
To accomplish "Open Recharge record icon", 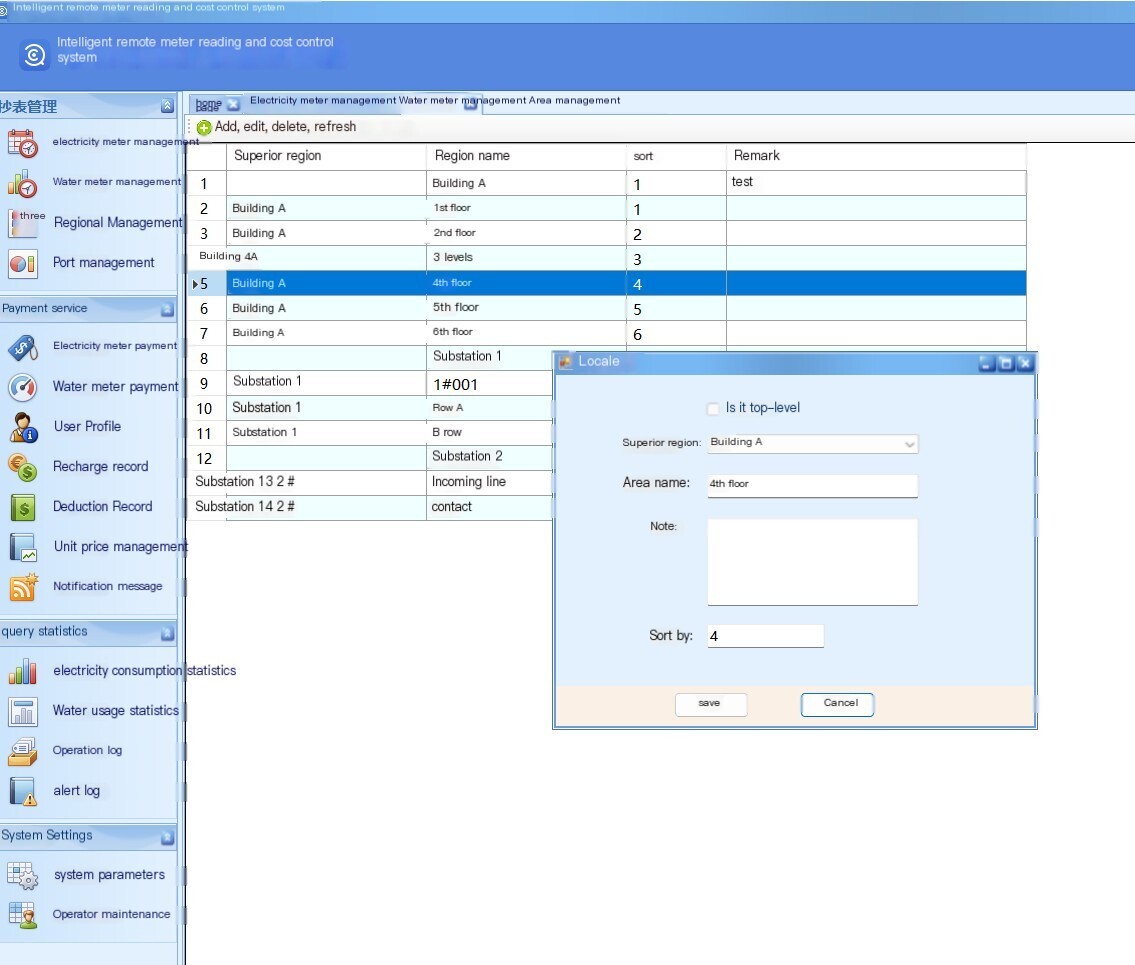I will click(22, 467).
